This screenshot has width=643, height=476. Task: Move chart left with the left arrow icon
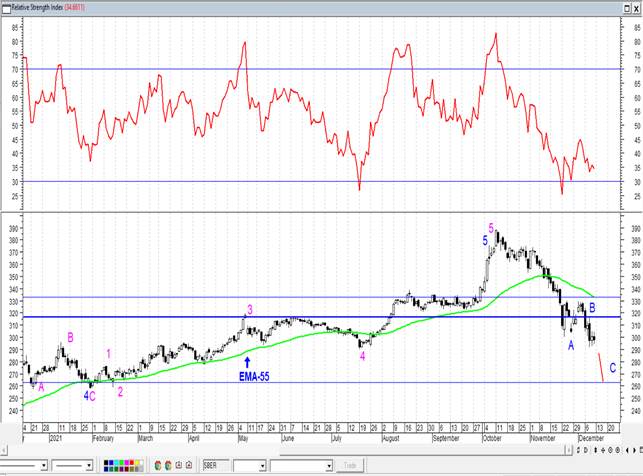point(627,450)
